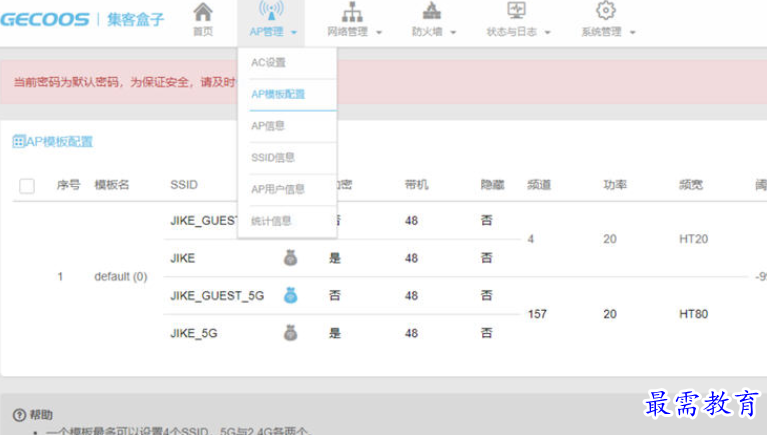Click the blue icon in JIKE_GUEST_5G row
This screenshot has height=435, width=767.
pos(291,295)
